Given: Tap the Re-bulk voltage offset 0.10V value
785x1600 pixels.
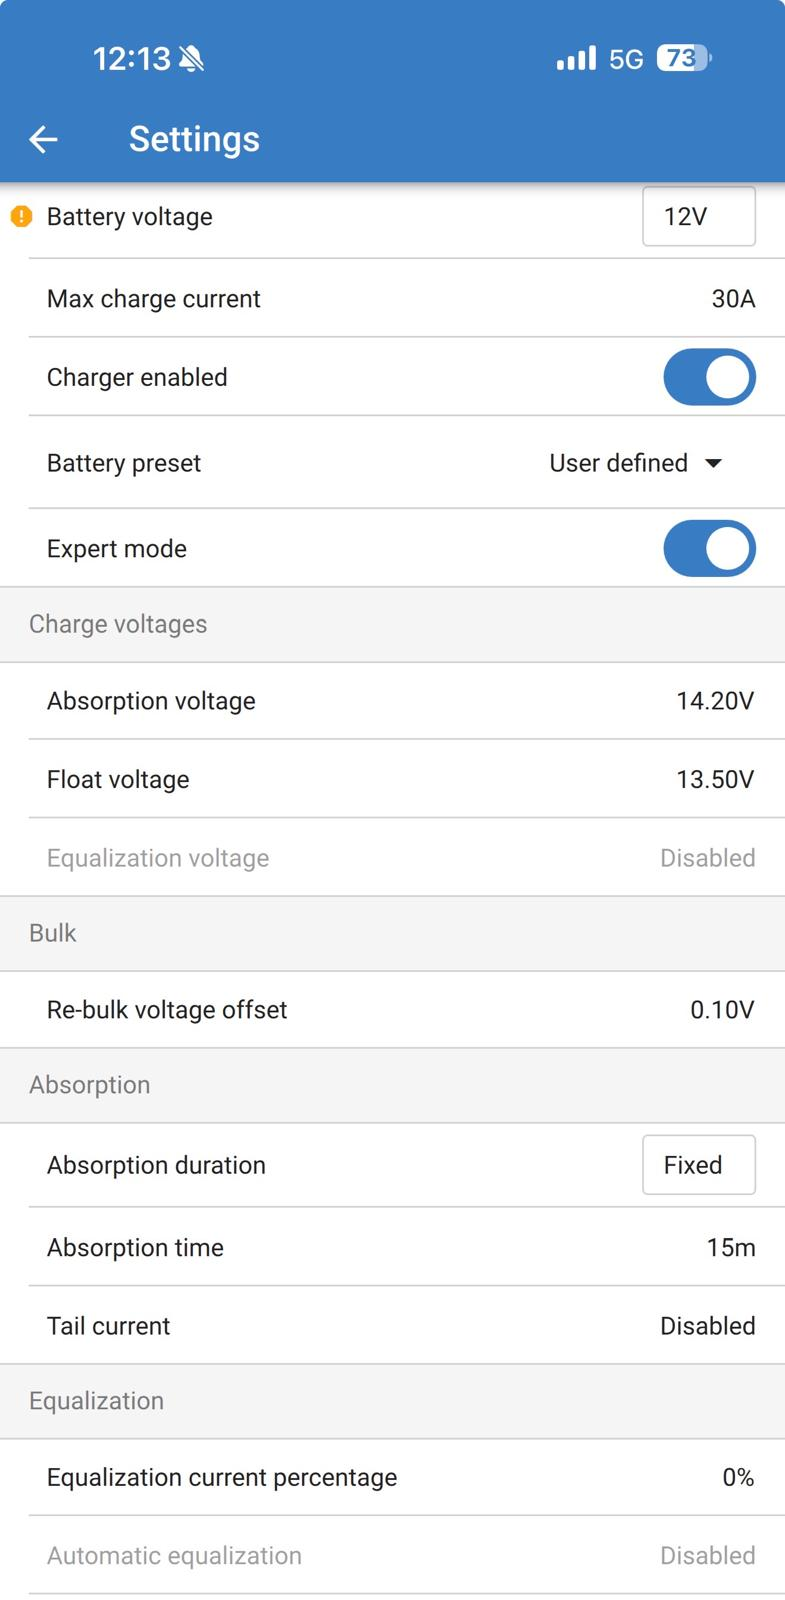Looking at the screenshot, I should 721,1010.
